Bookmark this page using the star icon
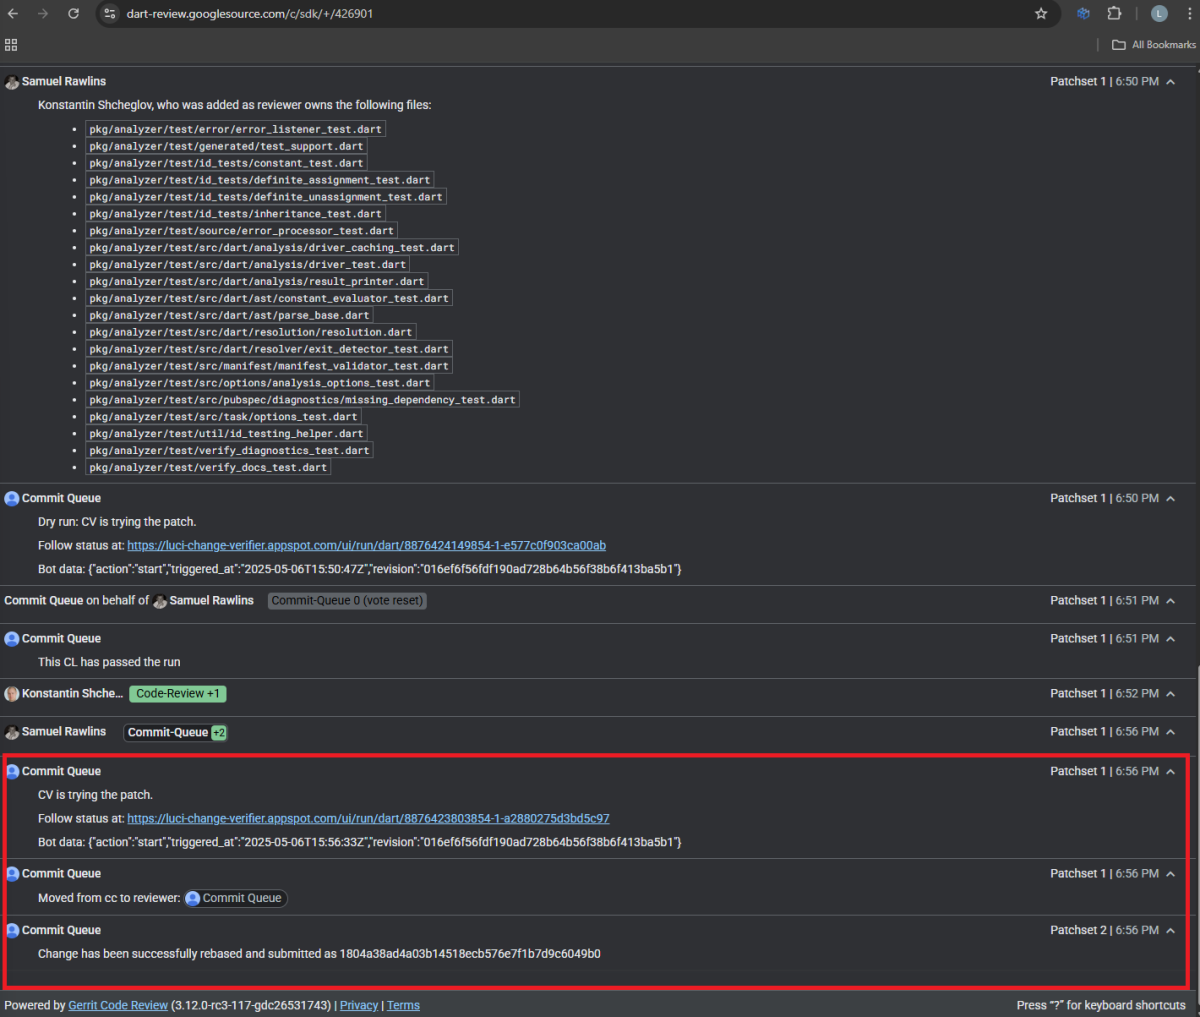Screen dimensions: 1200x1017 [x=1041, y=14]
